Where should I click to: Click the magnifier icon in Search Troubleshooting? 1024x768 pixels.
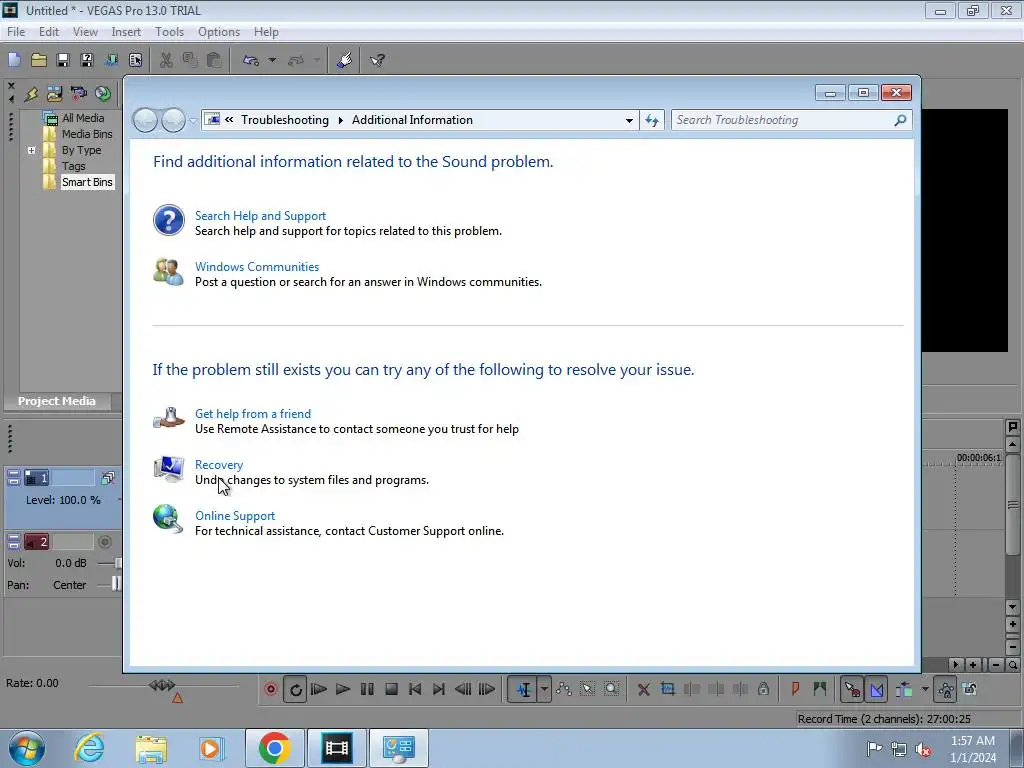(900, 120)
